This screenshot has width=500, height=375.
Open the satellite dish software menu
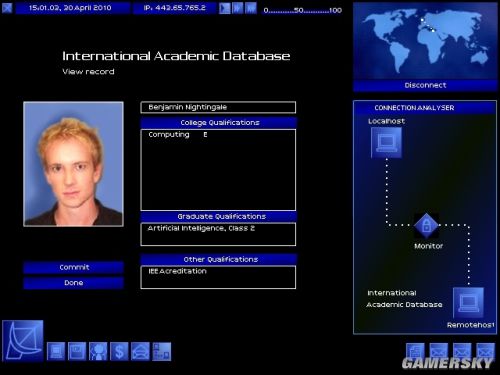pos(23,340)
